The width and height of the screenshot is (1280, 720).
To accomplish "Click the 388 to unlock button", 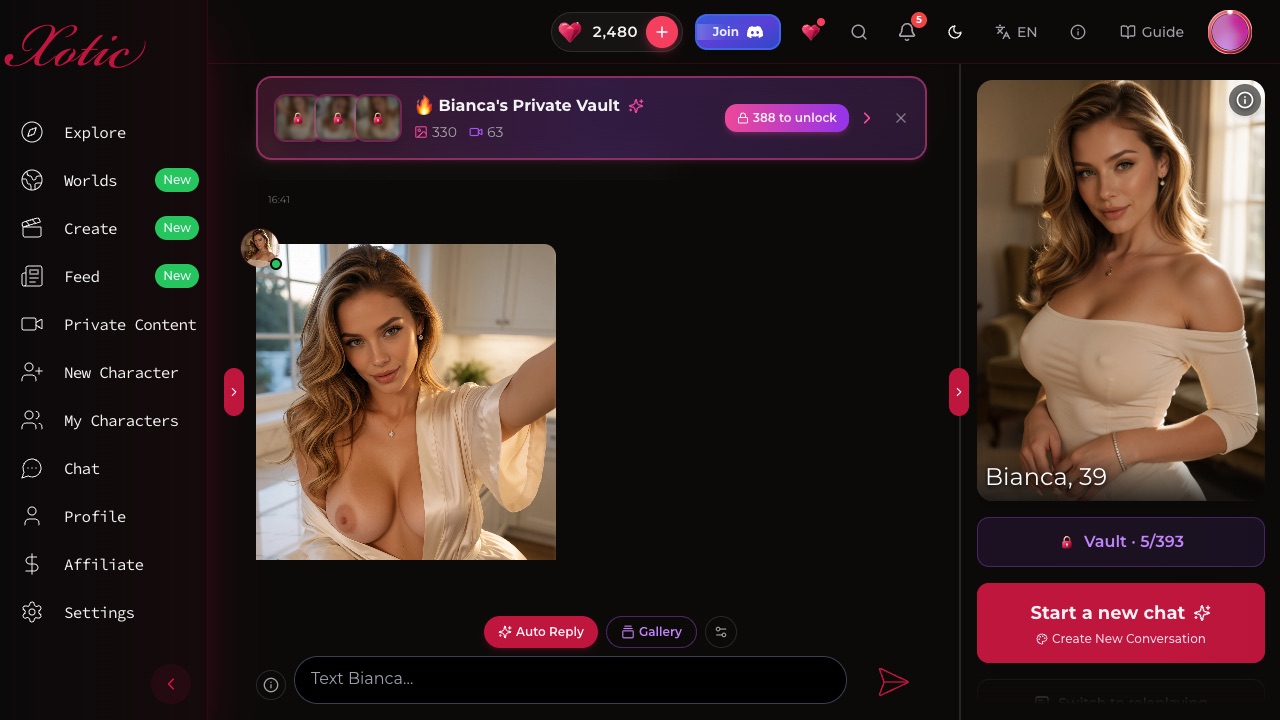I will pos(787,118).
